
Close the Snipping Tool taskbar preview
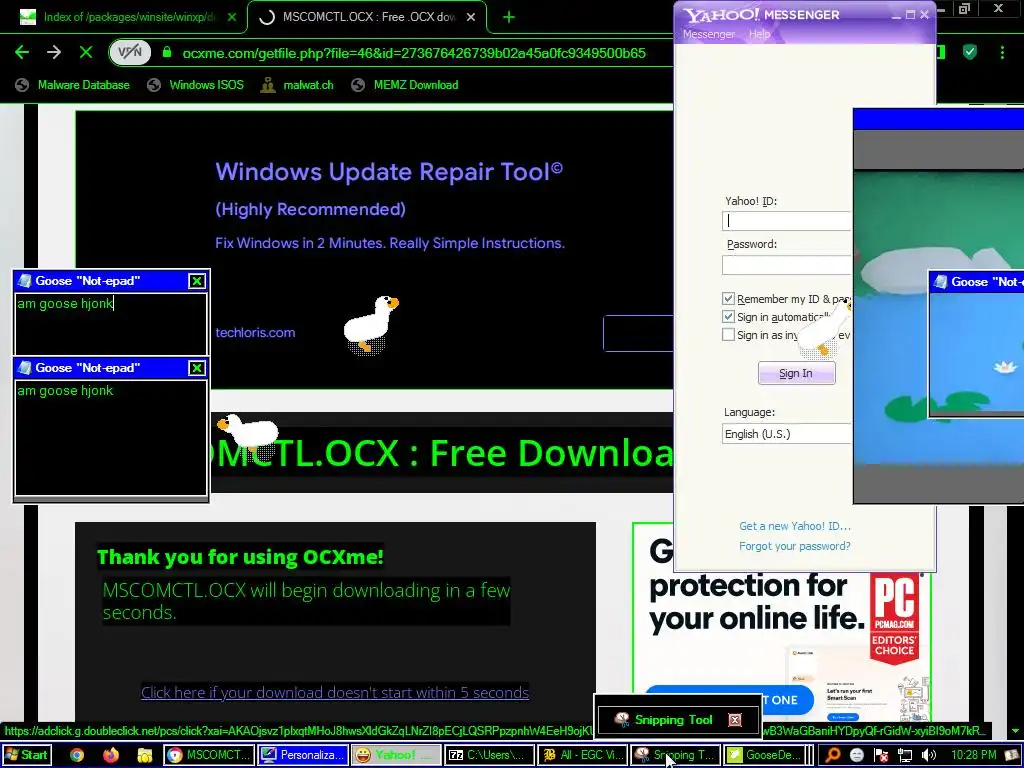[x=735, y=720]
